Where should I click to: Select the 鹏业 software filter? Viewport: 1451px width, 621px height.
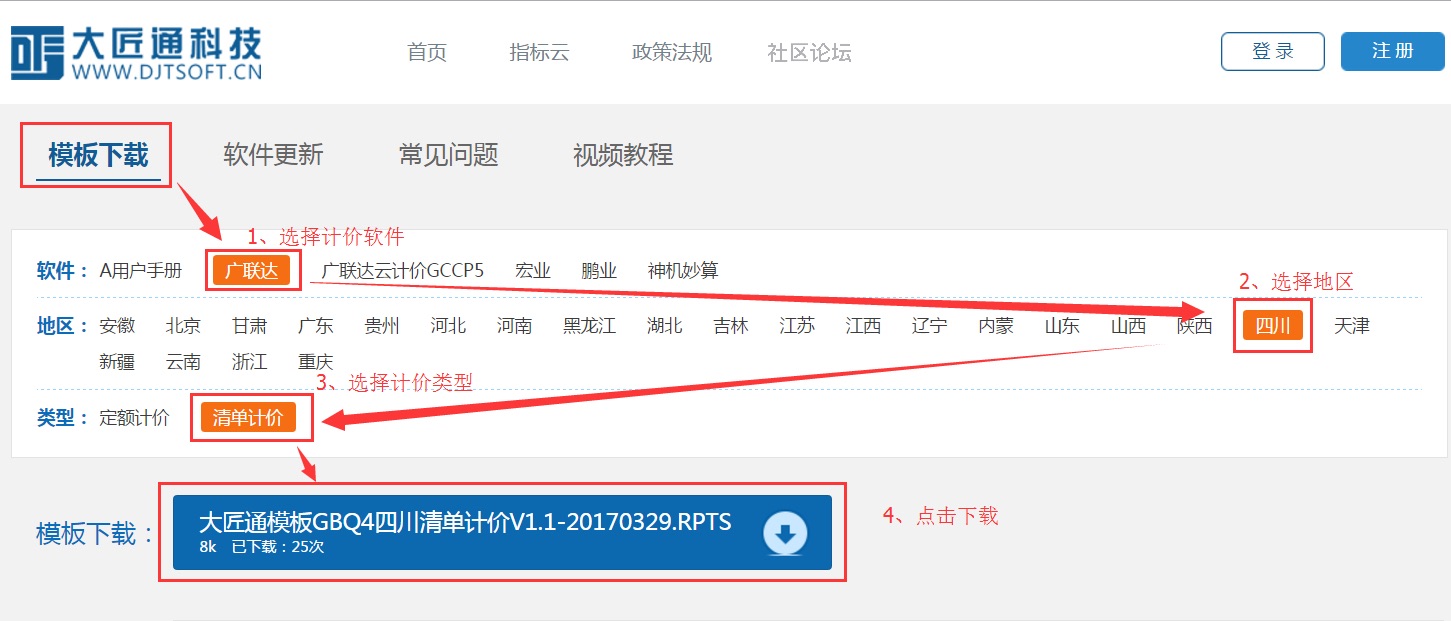[599, 270]
